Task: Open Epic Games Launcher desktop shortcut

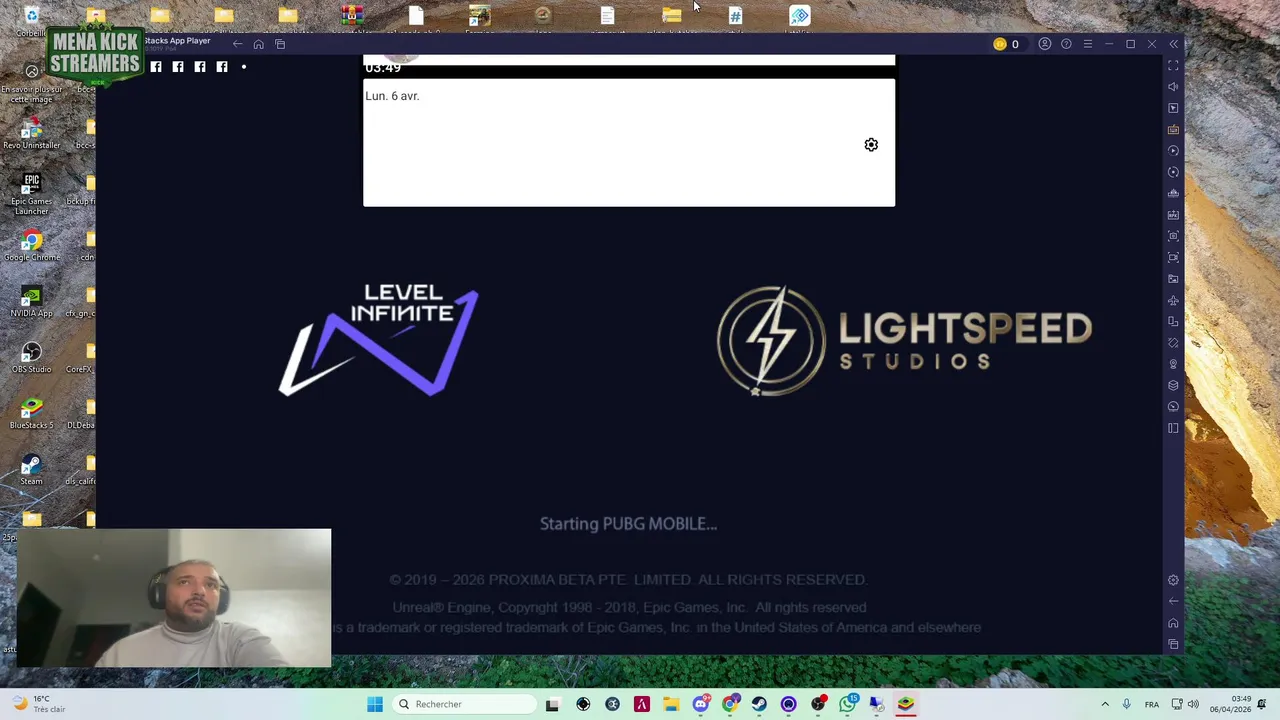Action: [32, 194]
